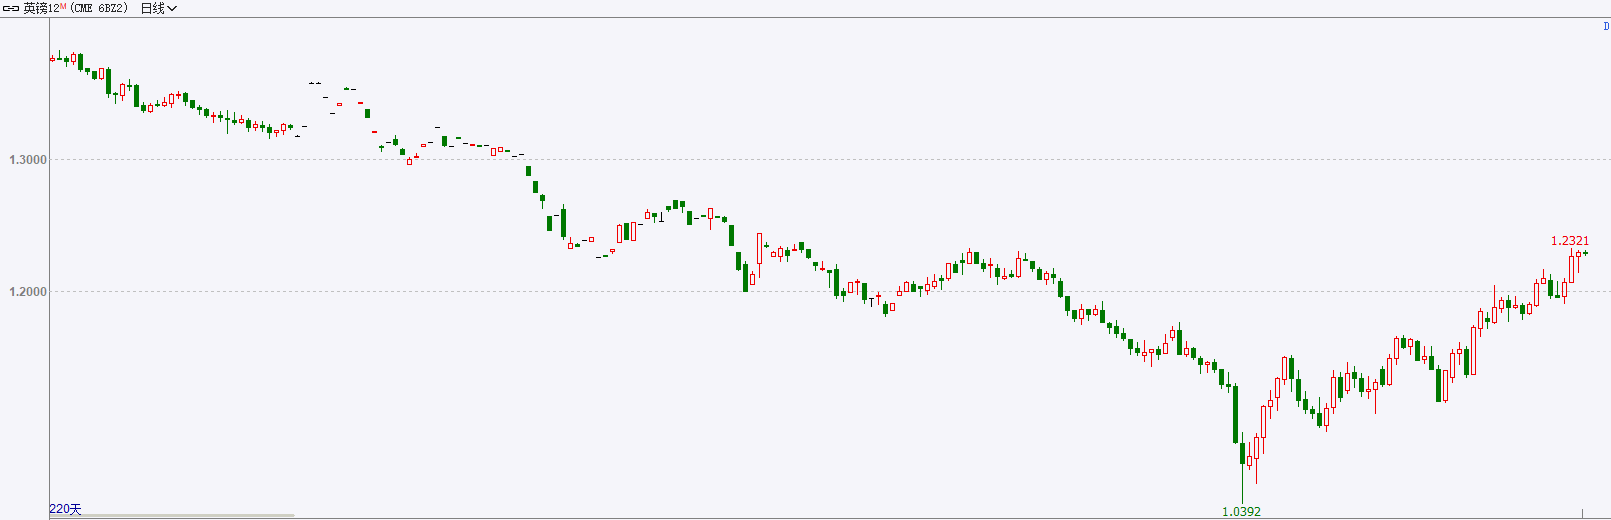This screenshot has height=520, width=1611.
Task: Open the 日线 period dropdown
Action: point(159,8)
